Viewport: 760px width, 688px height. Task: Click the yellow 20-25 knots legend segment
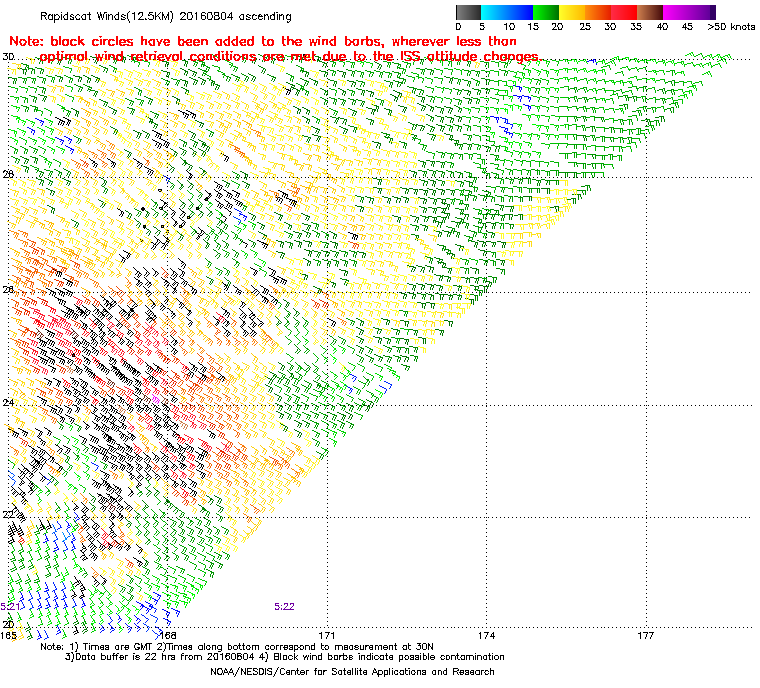pyautogui.click(x=572, y=12)
